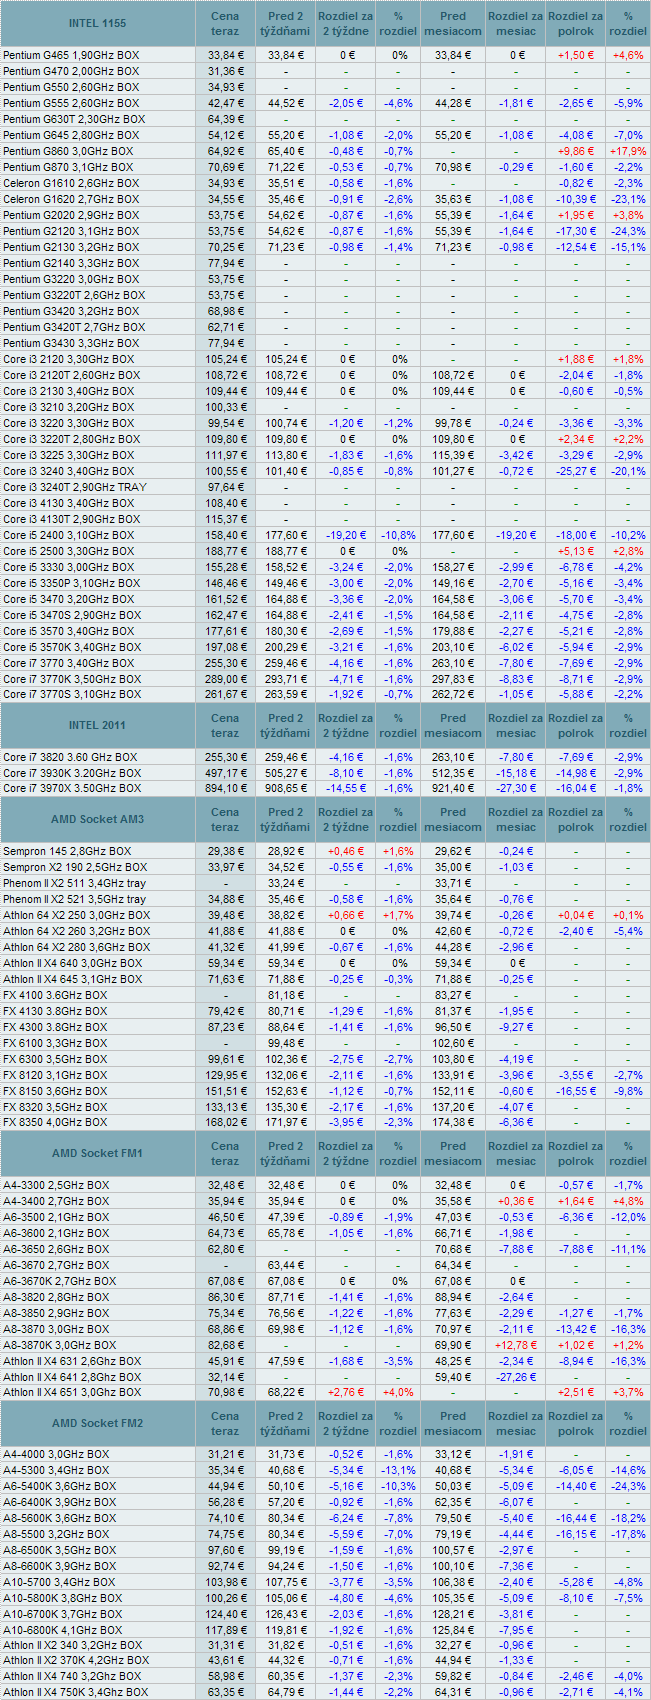The height and width of the screenshot is (1700, 651).
Task: Click A10-6800K 4,1GHz BOX product name
Action: click(x=62, y=1630)
